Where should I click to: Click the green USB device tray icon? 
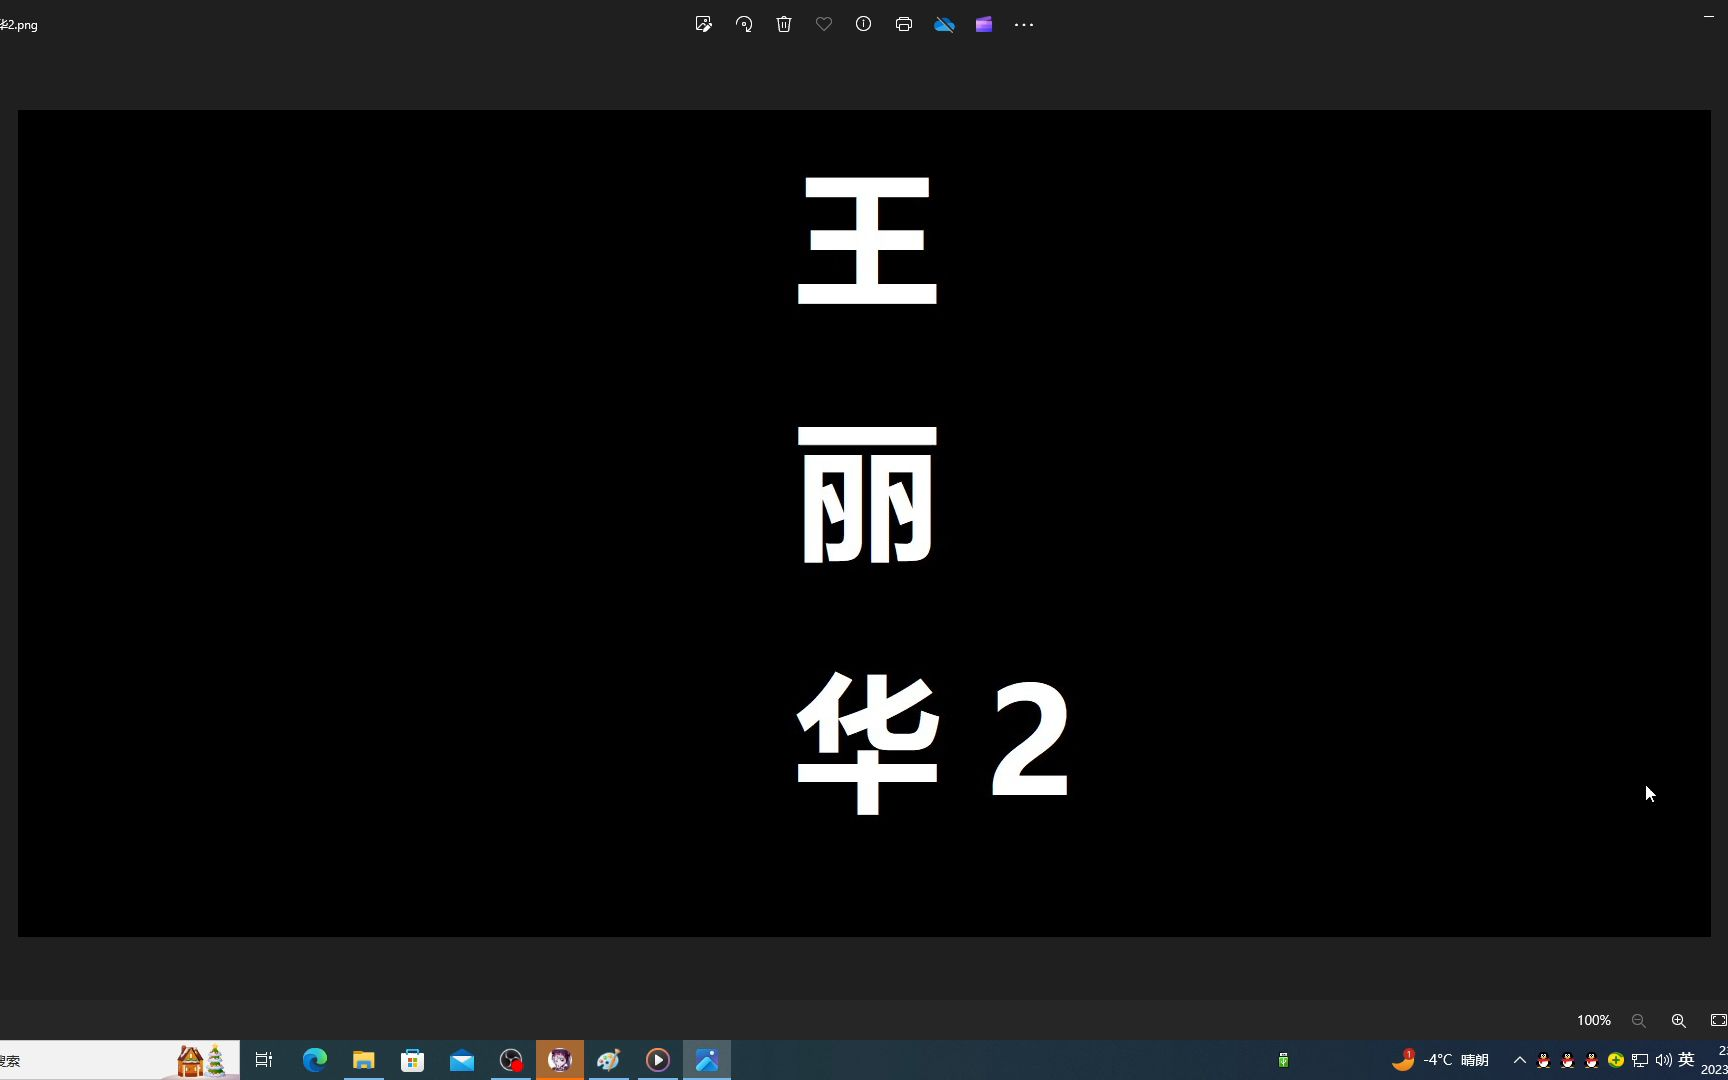point(1283,1060)
